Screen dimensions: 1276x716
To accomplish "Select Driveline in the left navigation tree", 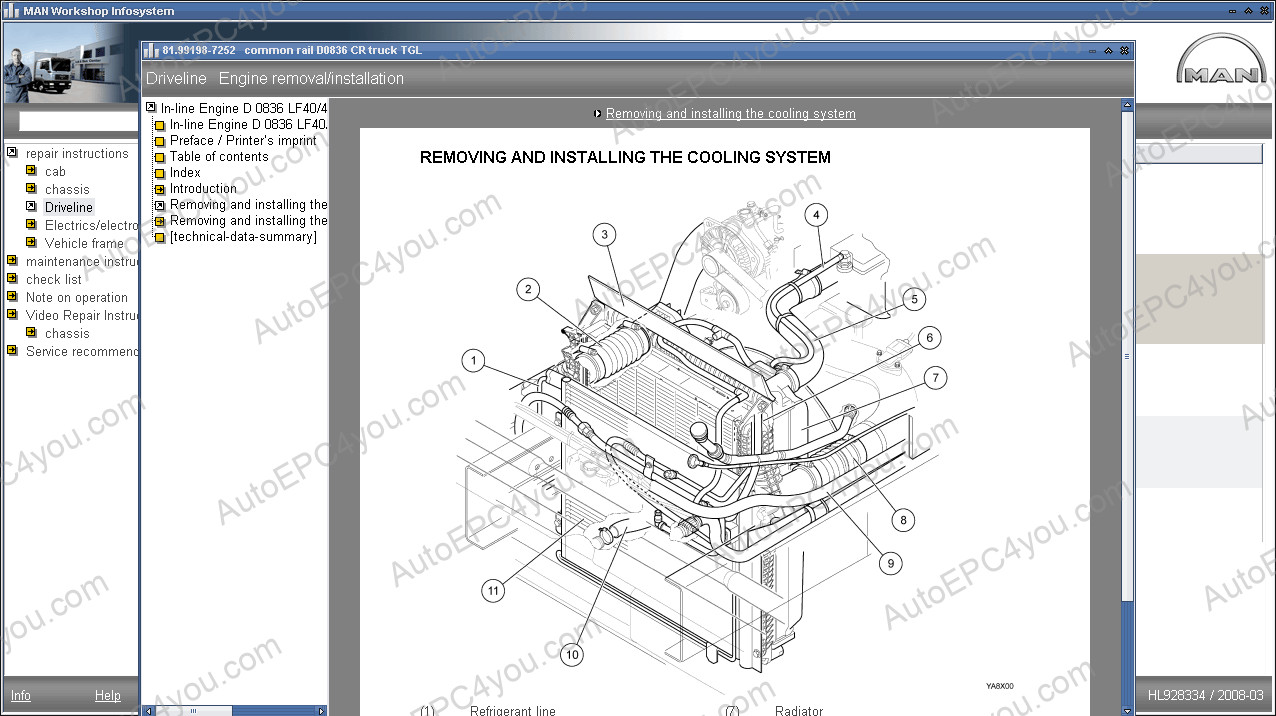I will (x=68, y=208).
